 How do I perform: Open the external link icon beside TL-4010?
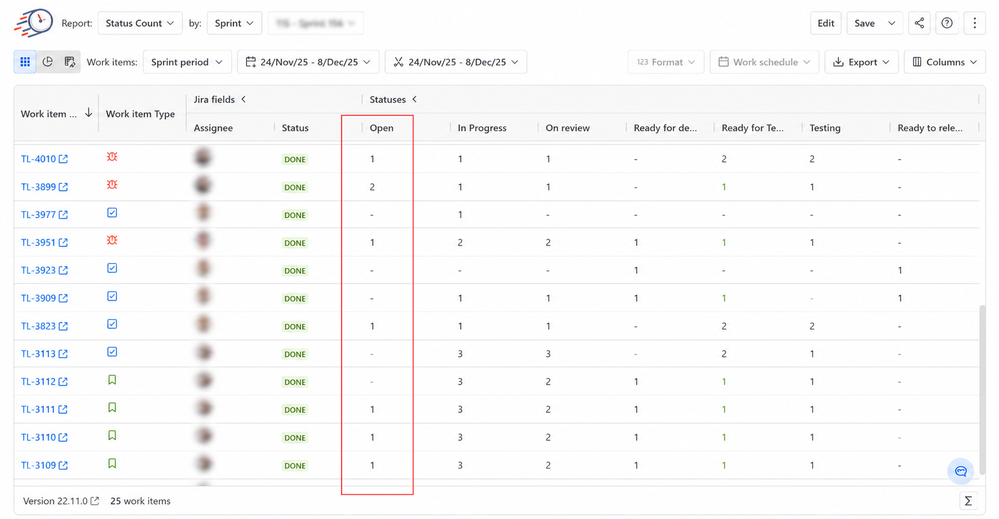[63, 159]
